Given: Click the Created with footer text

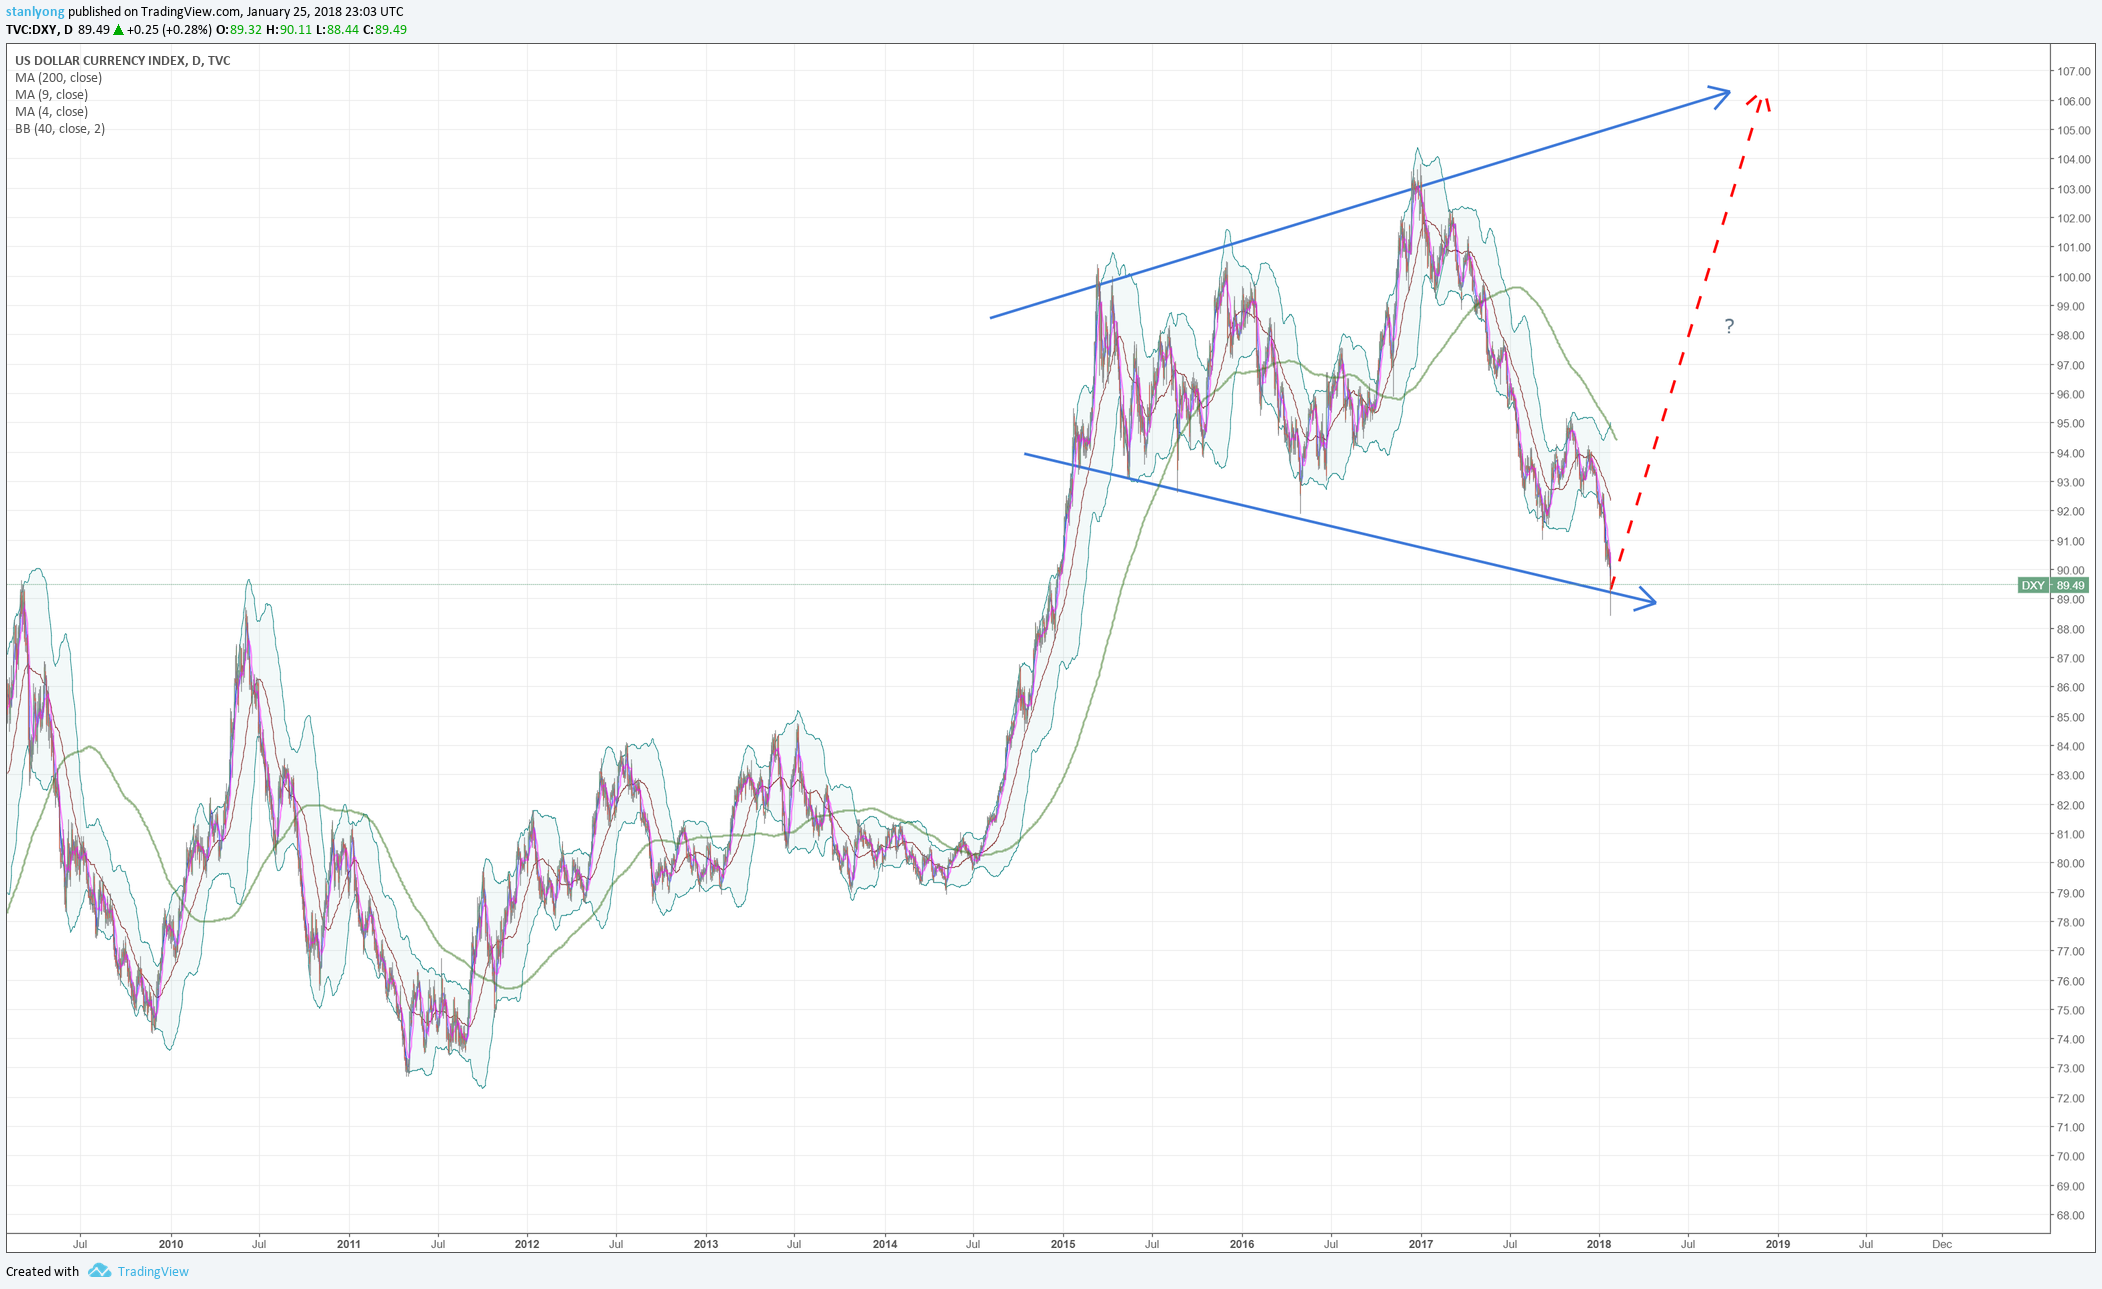Looking at the screenshot, I should [x=42, y=1271].
